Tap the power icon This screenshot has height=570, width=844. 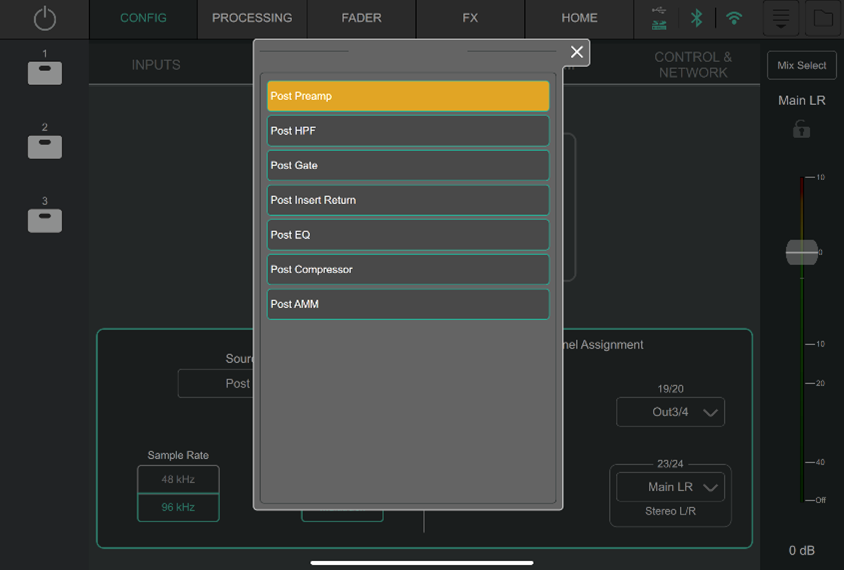click(x=45, y=18)
